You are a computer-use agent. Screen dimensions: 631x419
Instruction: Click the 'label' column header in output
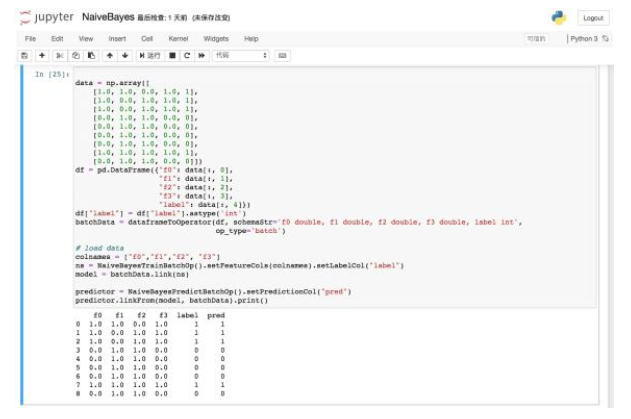point(188,315)
